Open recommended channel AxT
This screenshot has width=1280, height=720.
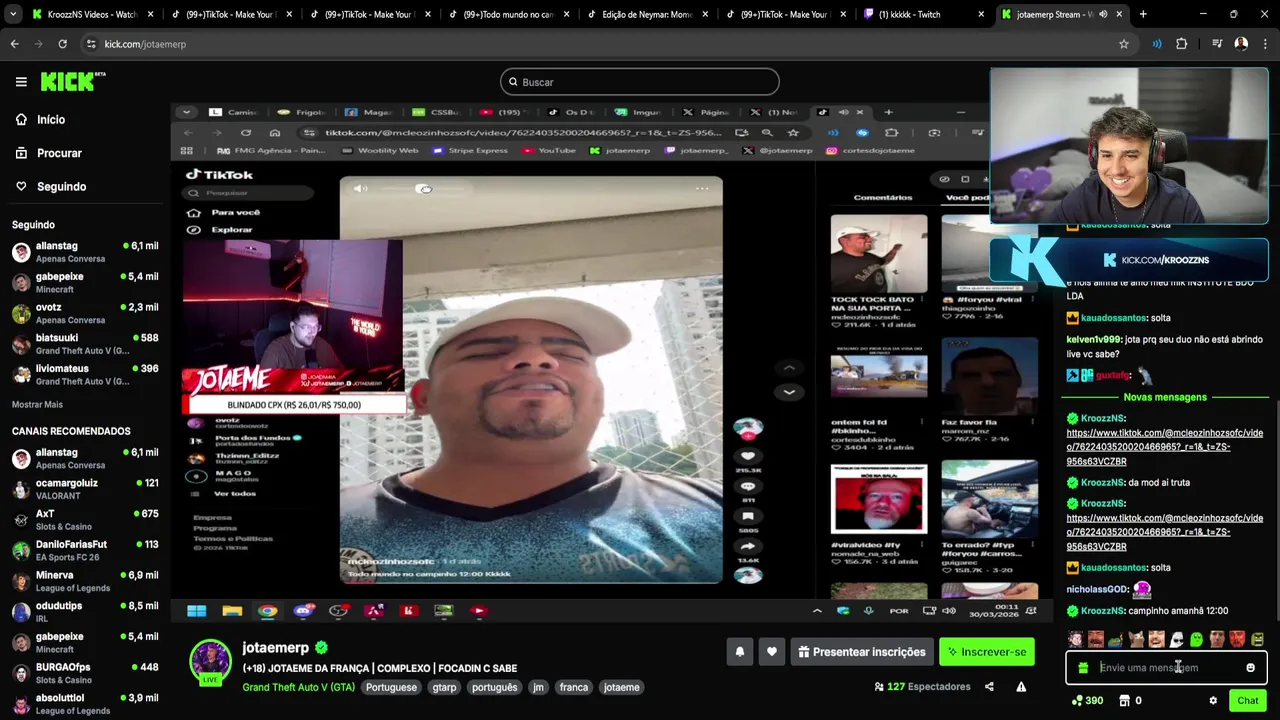click(85, 519)
